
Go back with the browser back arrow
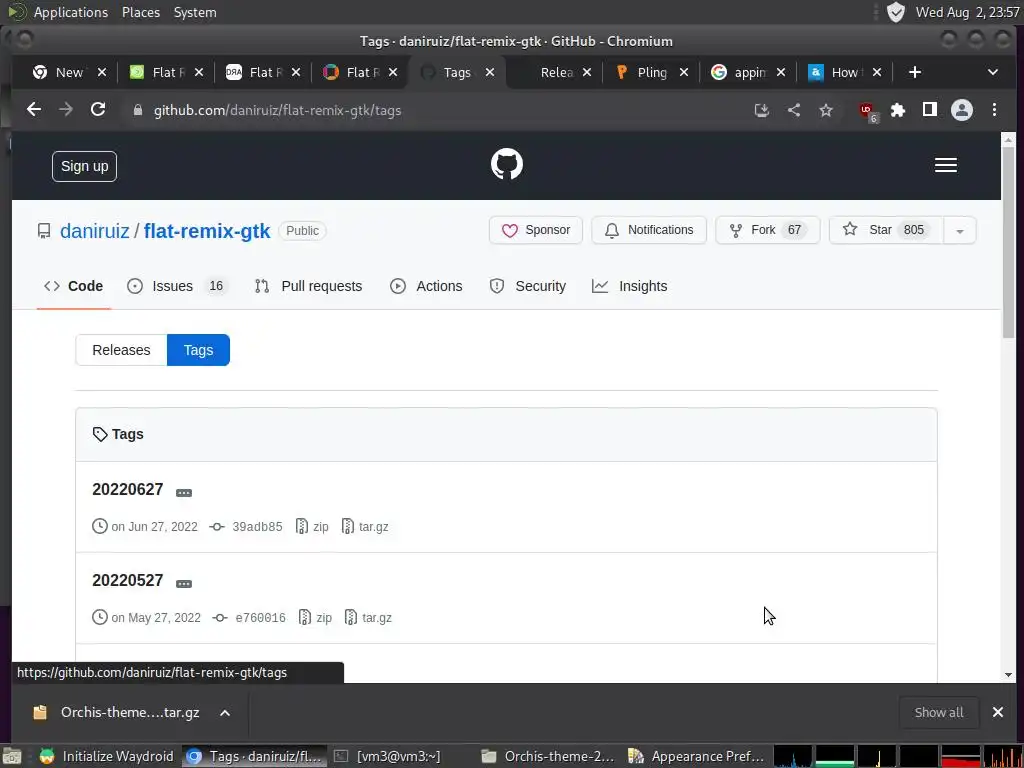coord(34,110)
